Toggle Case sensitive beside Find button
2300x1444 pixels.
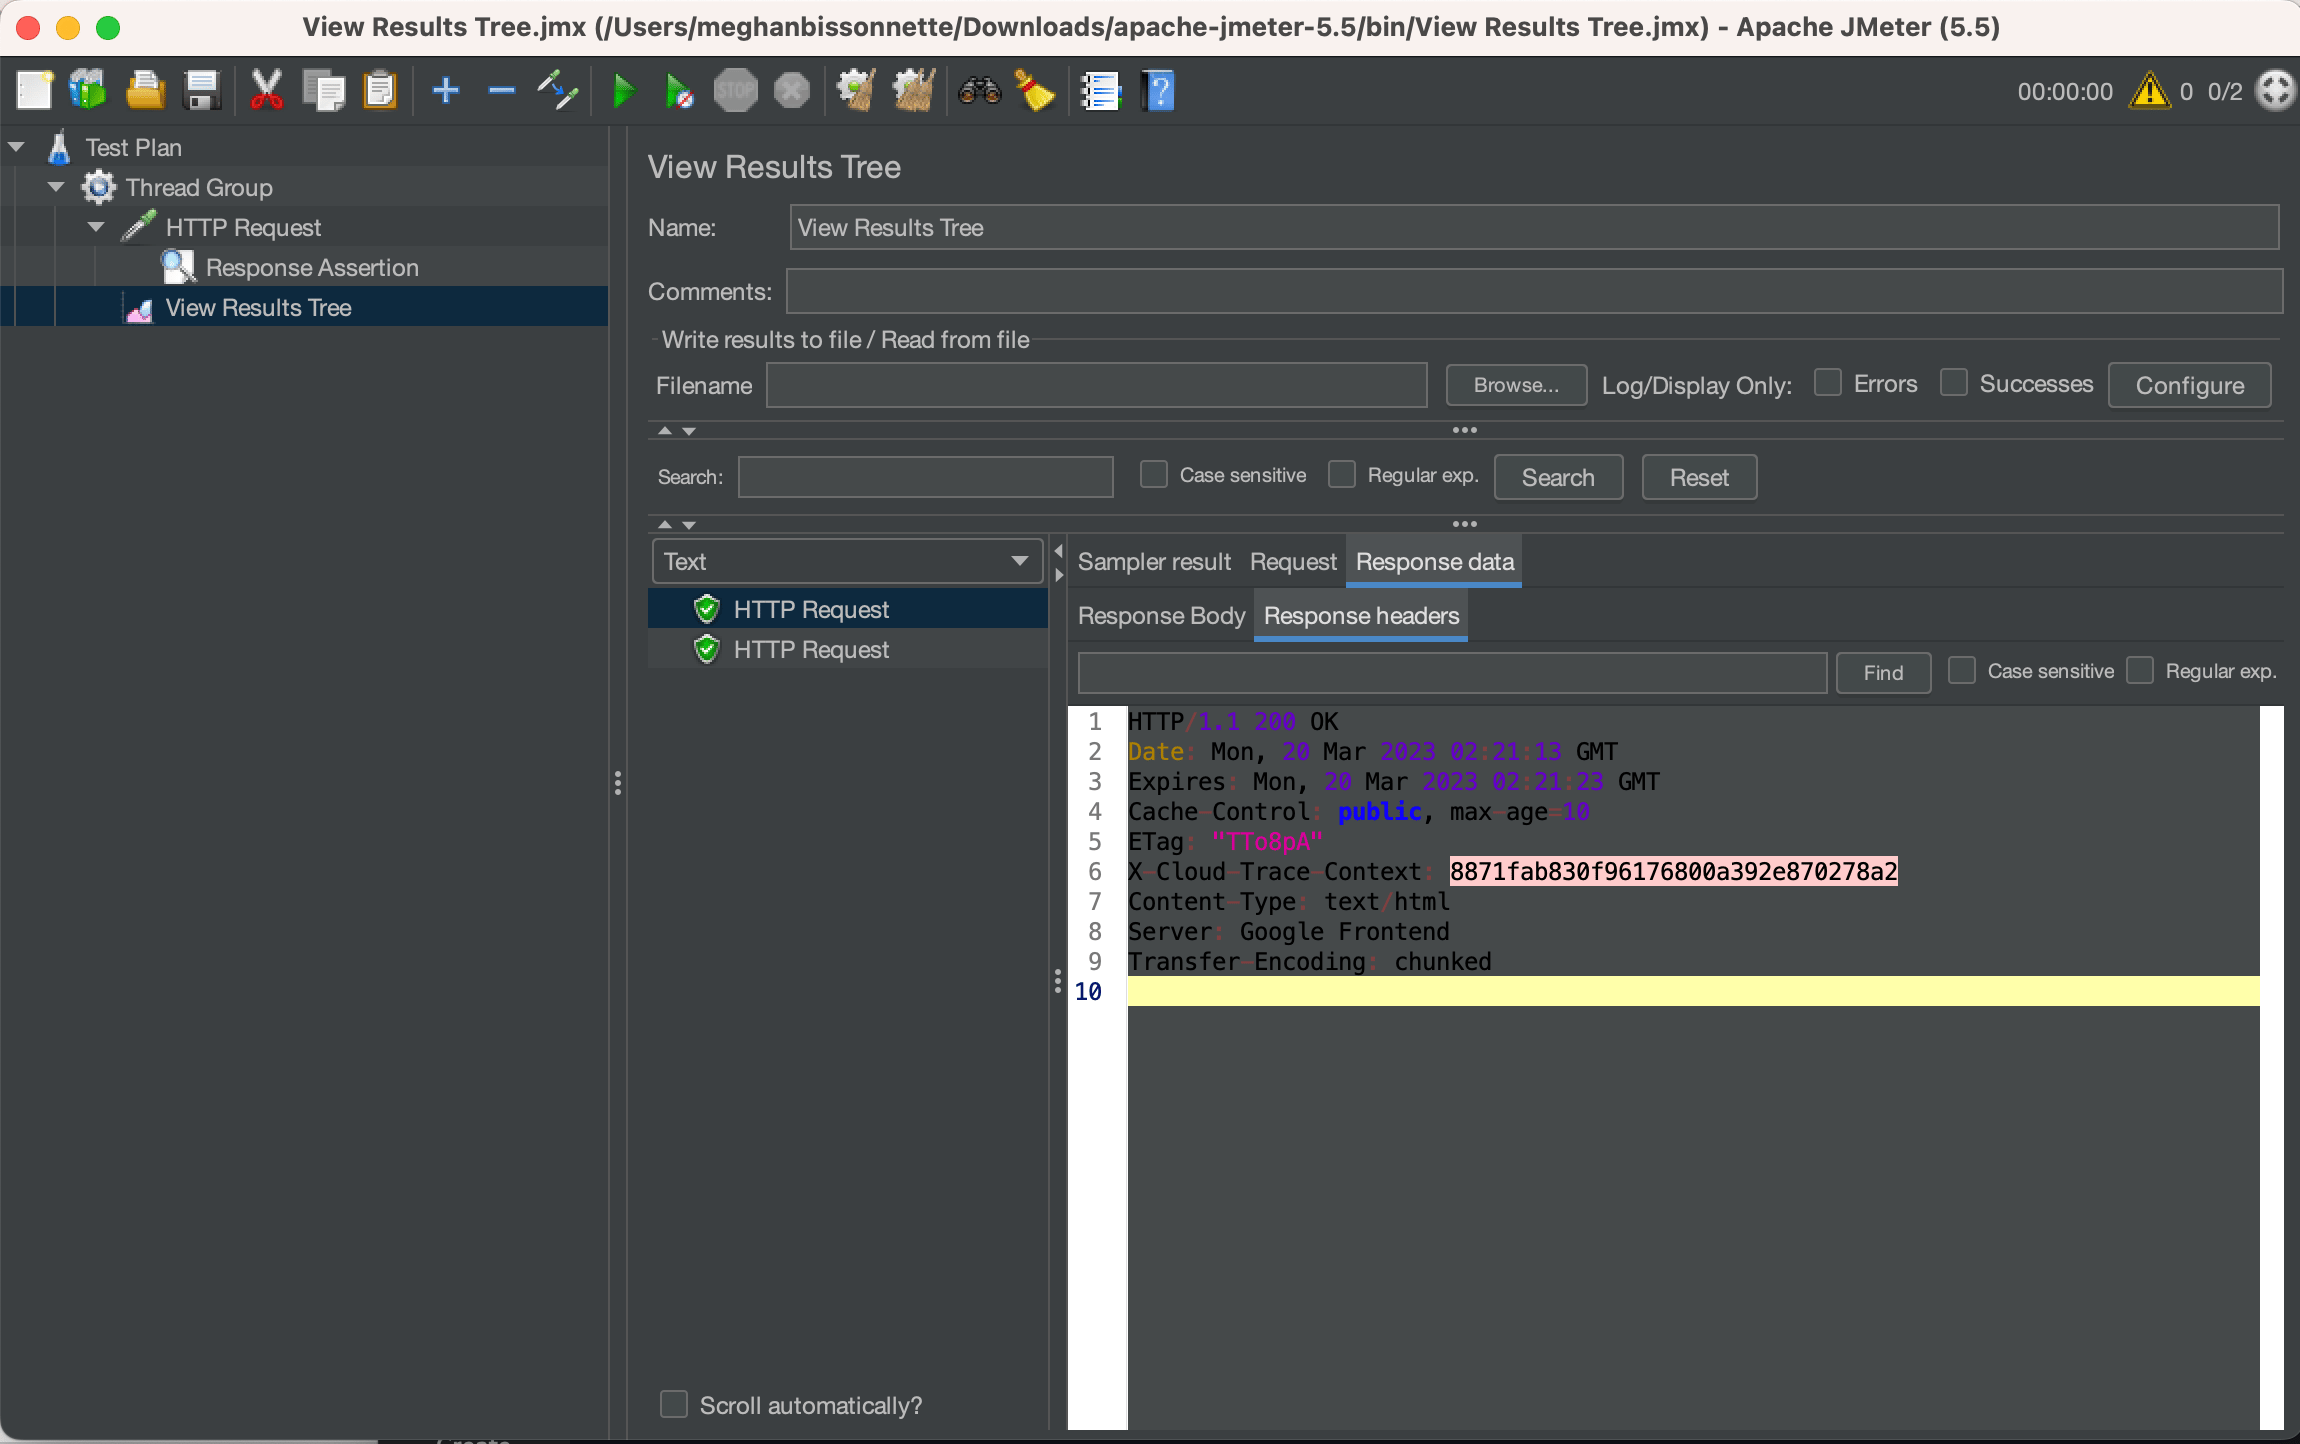pos(1962,670)
